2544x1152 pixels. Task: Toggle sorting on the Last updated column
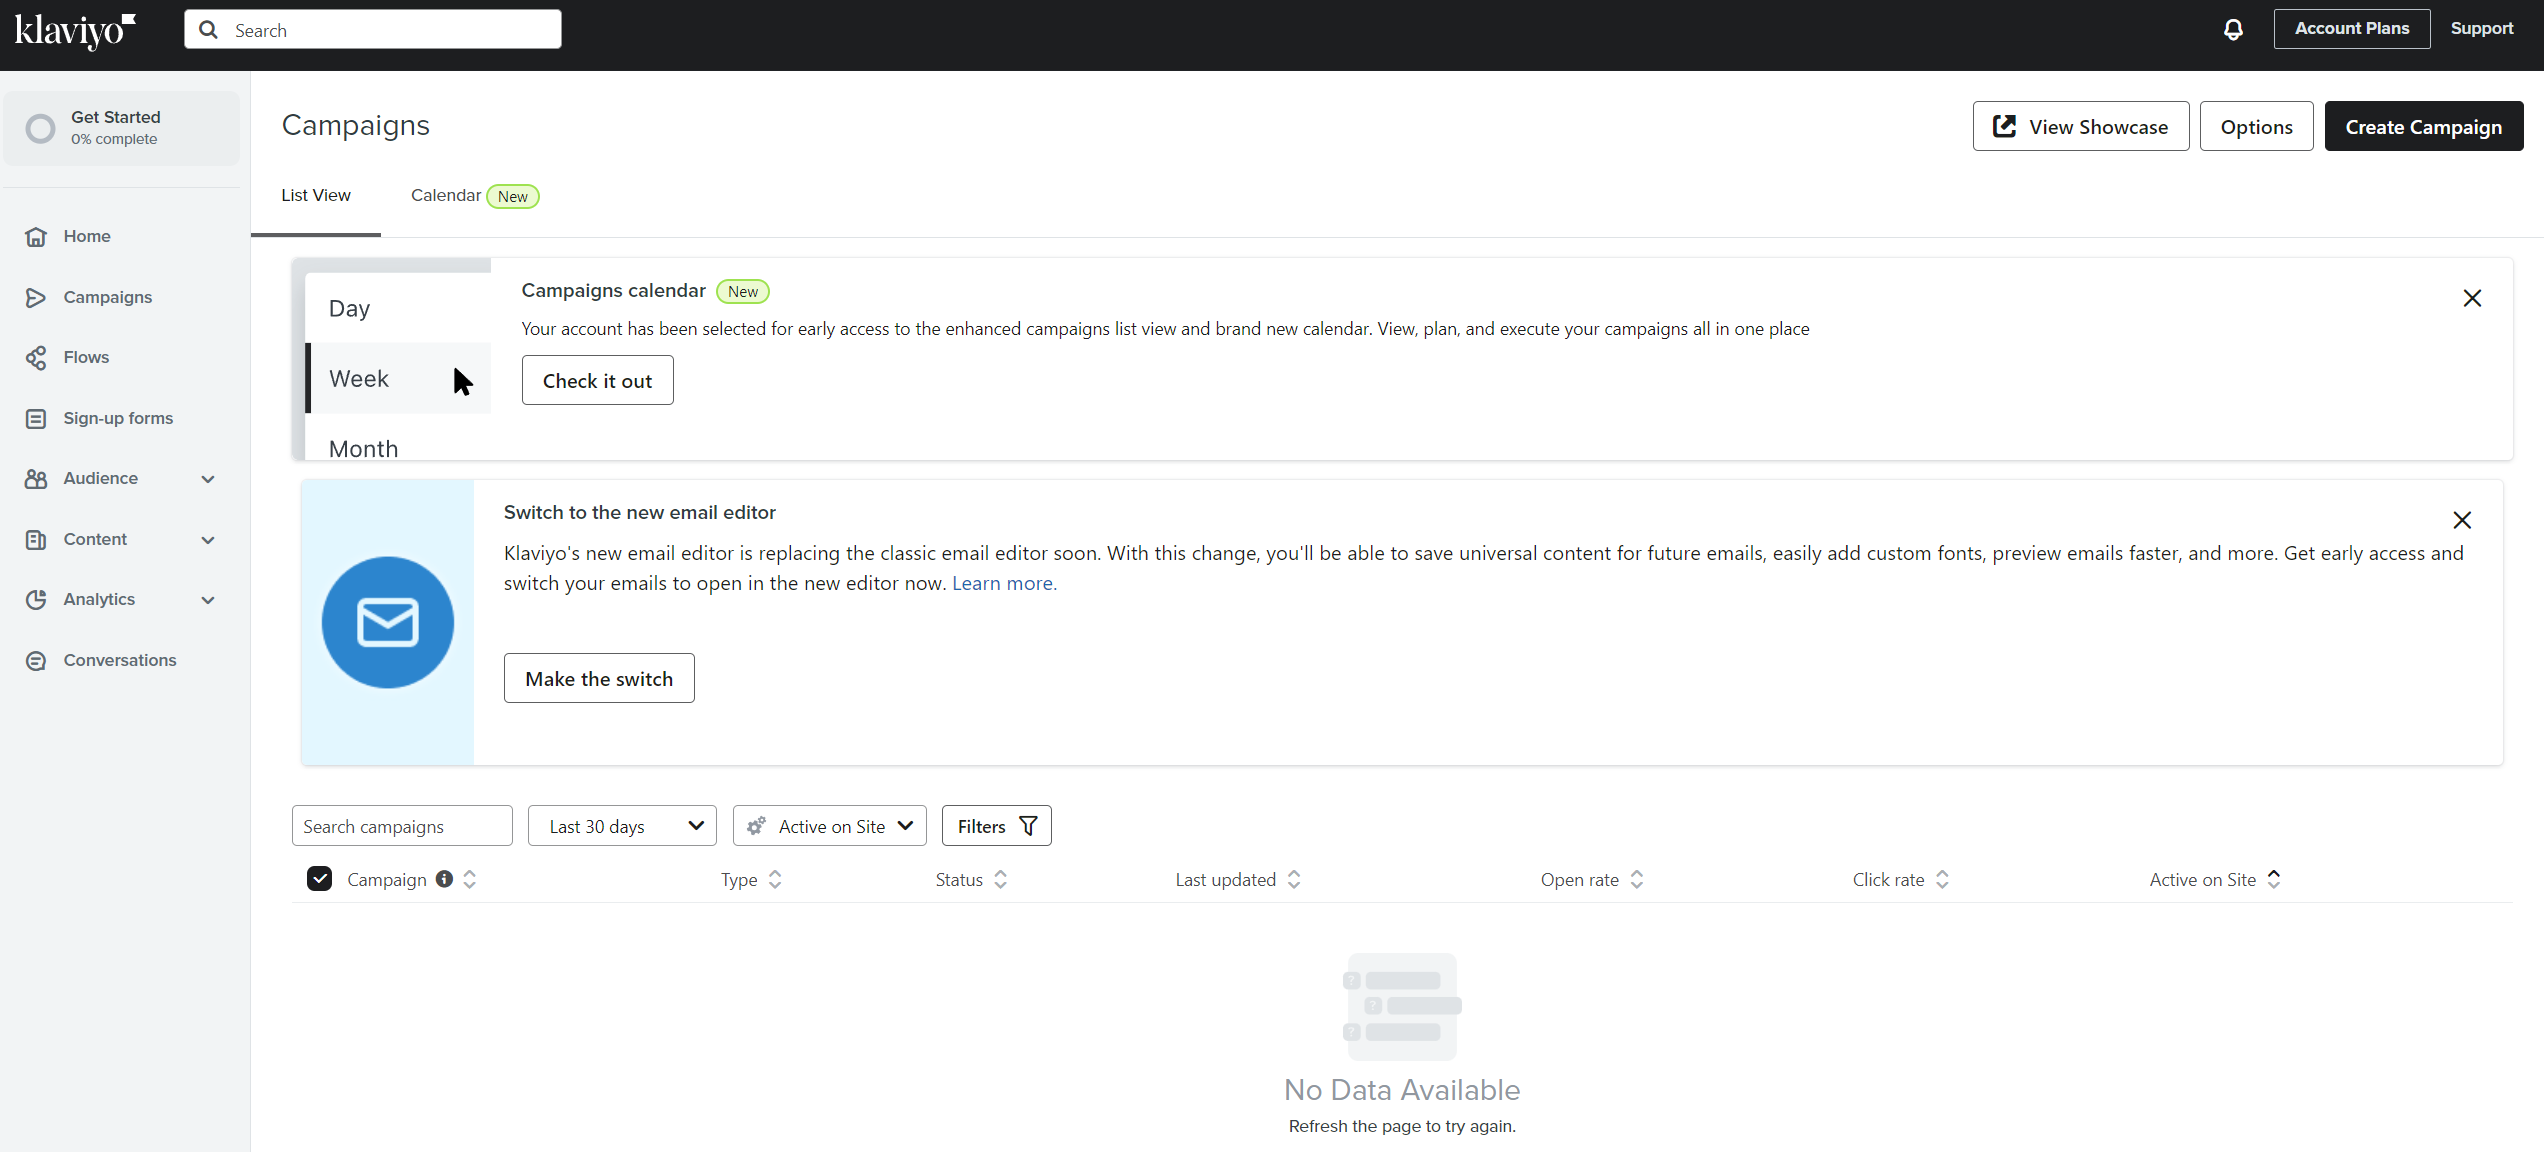(1293, 879)
